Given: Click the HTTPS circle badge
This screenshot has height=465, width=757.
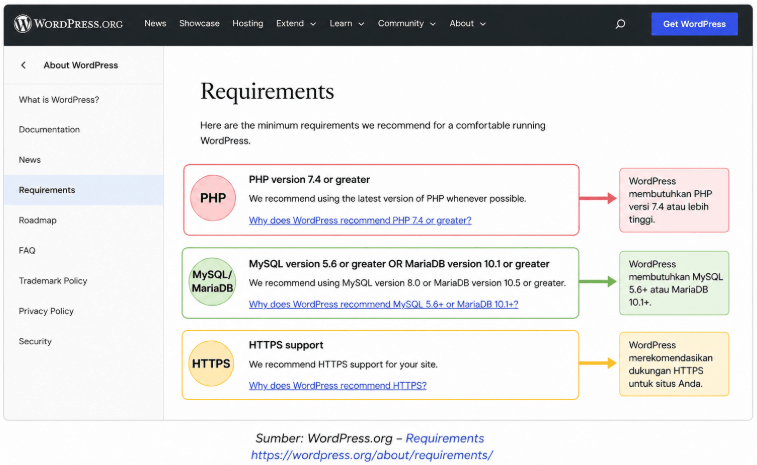Looking at the screenshot, I should coord(211,364).
